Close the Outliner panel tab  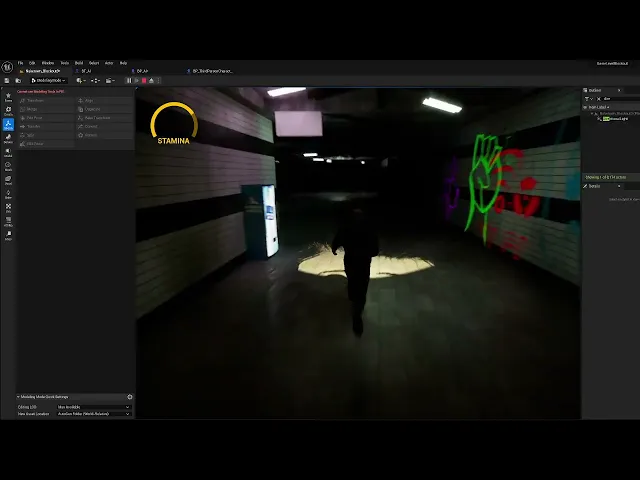coord(619,90)
